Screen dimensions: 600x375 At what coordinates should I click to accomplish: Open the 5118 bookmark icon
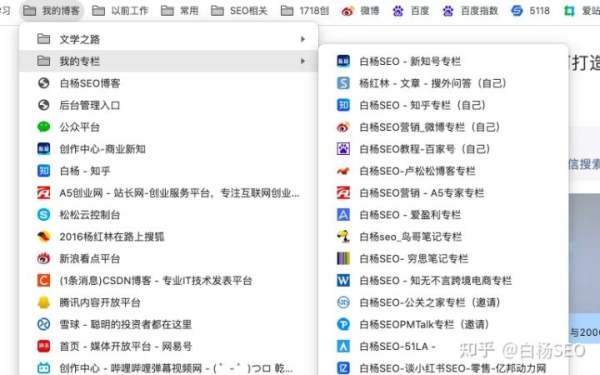coord(517,11)
